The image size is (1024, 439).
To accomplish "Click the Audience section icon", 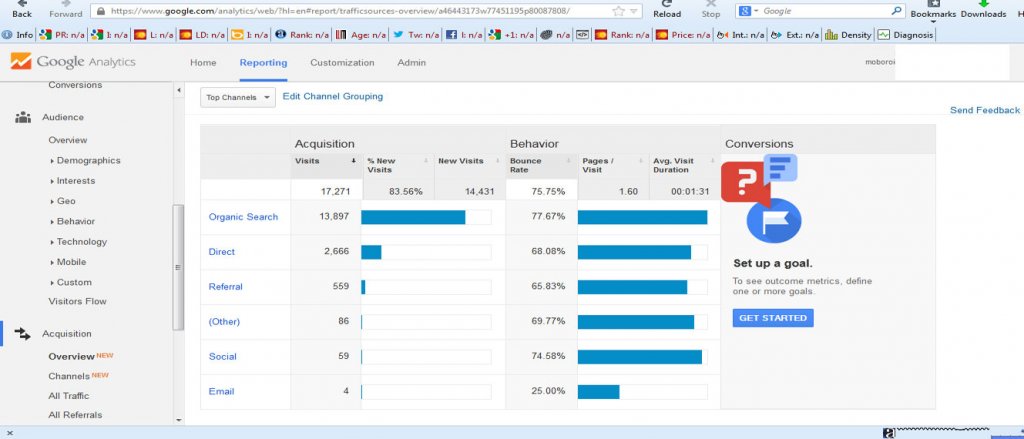I will 23,118.
